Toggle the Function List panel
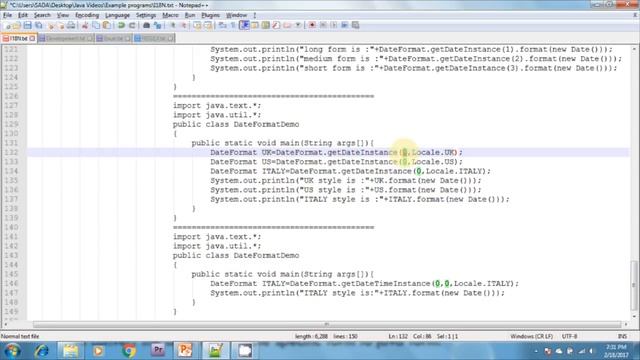 pos(276,25)
